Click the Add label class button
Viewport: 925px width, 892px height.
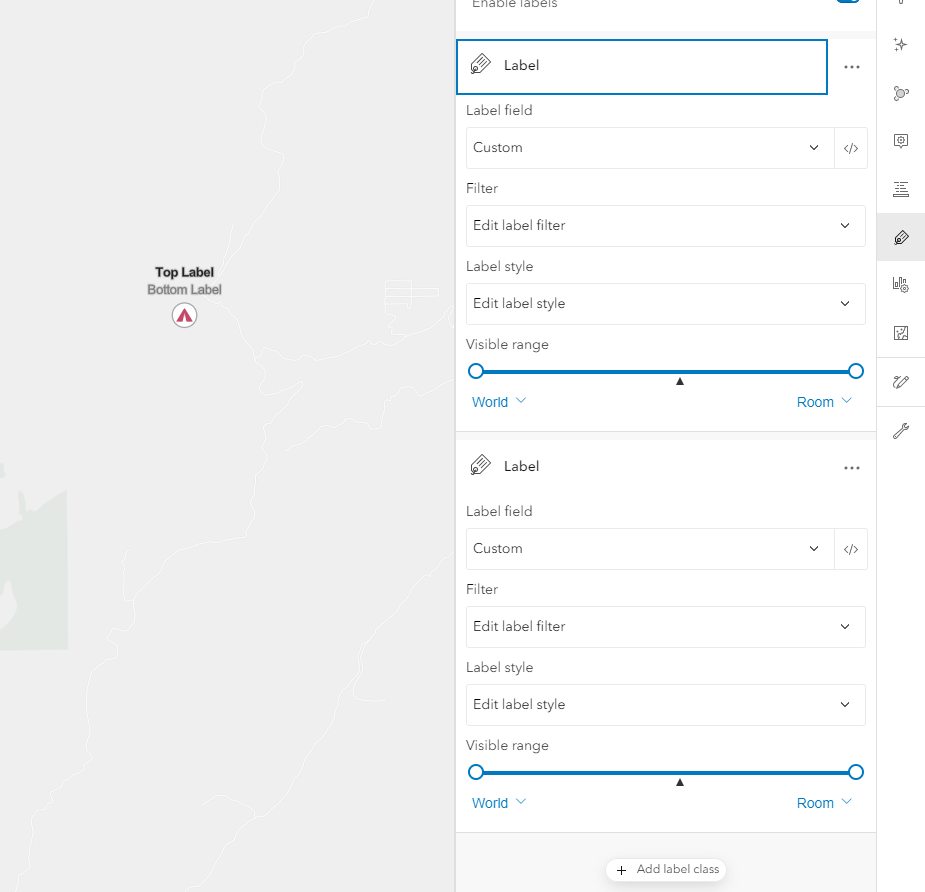665,869
